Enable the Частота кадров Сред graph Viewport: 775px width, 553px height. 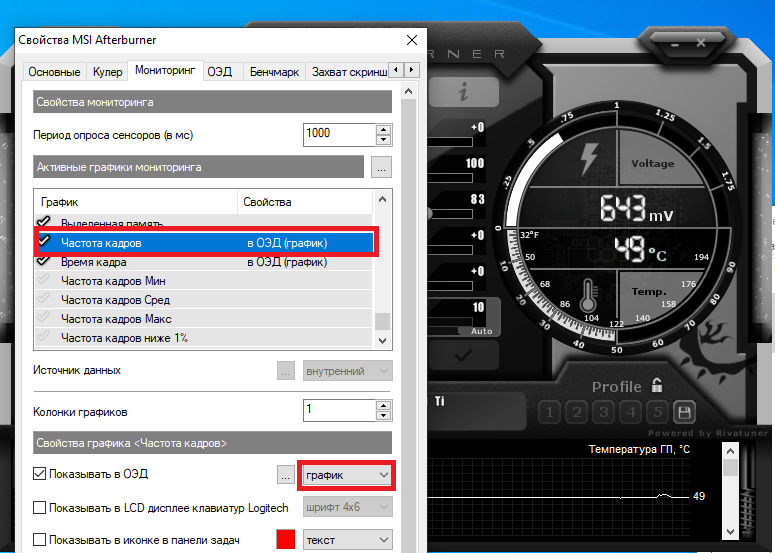tap(44, 298)
